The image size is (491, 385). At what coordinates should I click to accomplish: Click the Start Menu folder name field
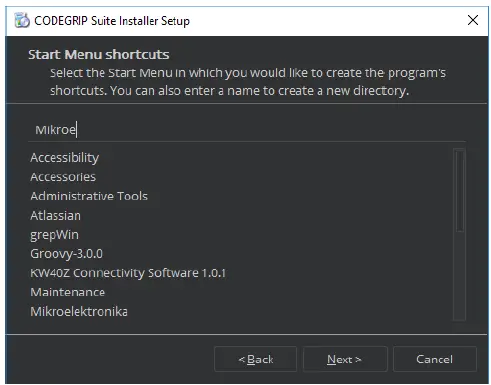pos(247,130)
